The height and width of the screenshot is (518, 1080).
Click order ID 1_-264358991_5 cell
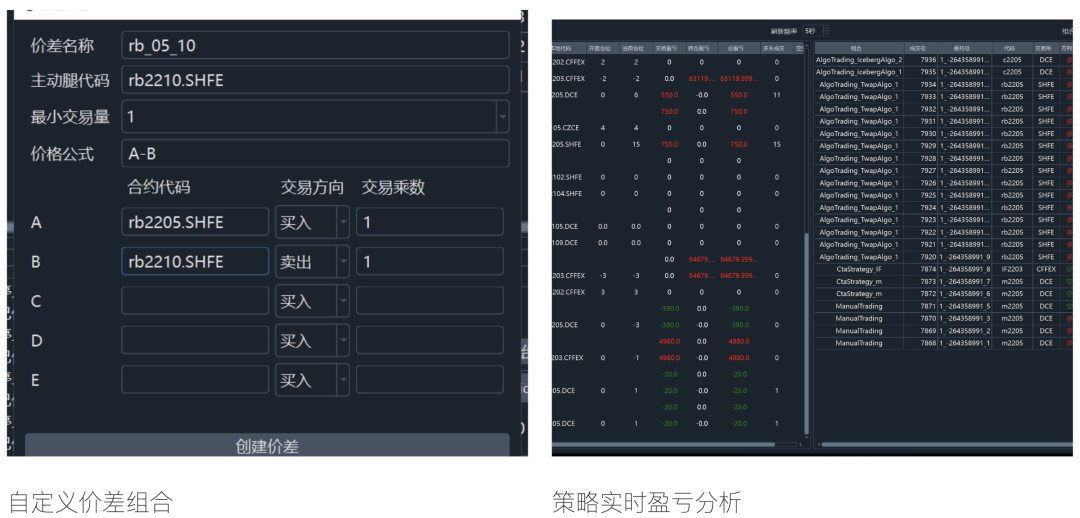[x=965, y=306]
